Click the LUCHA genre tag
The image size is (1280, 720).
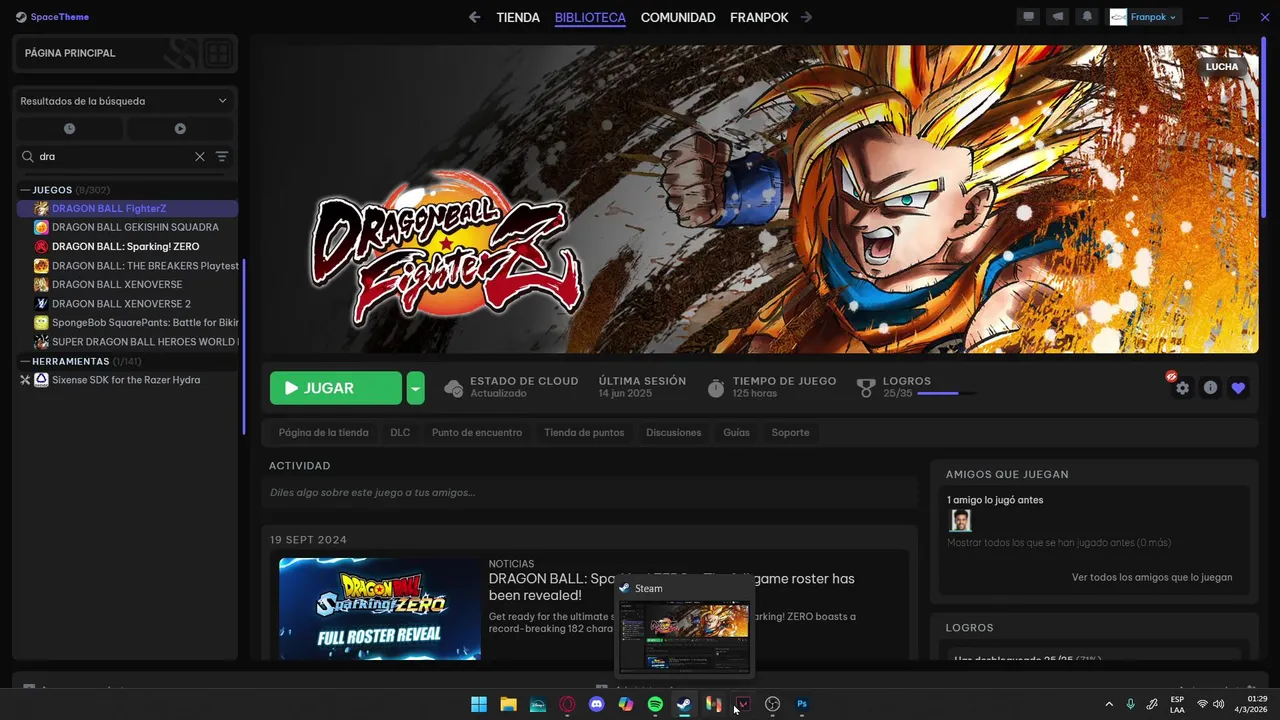(1222, 67)
